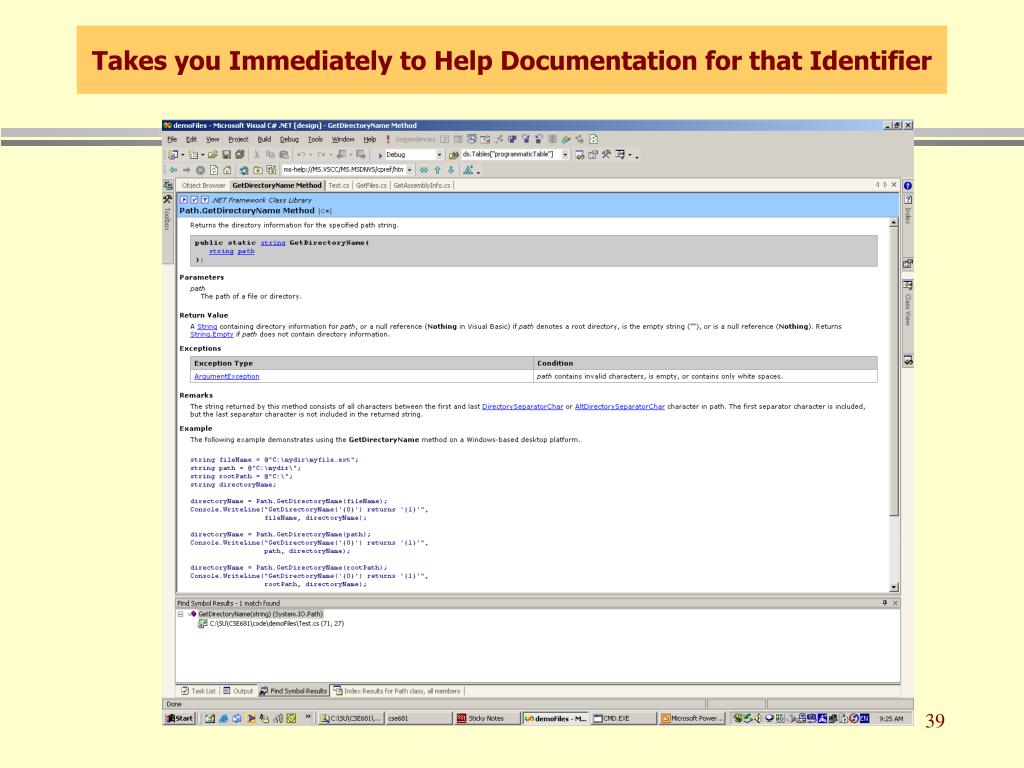Click the blue Help icon on right sidebar
Image resolution: width=1024 pixels, height=768 pixels.
tap(908, 186)
